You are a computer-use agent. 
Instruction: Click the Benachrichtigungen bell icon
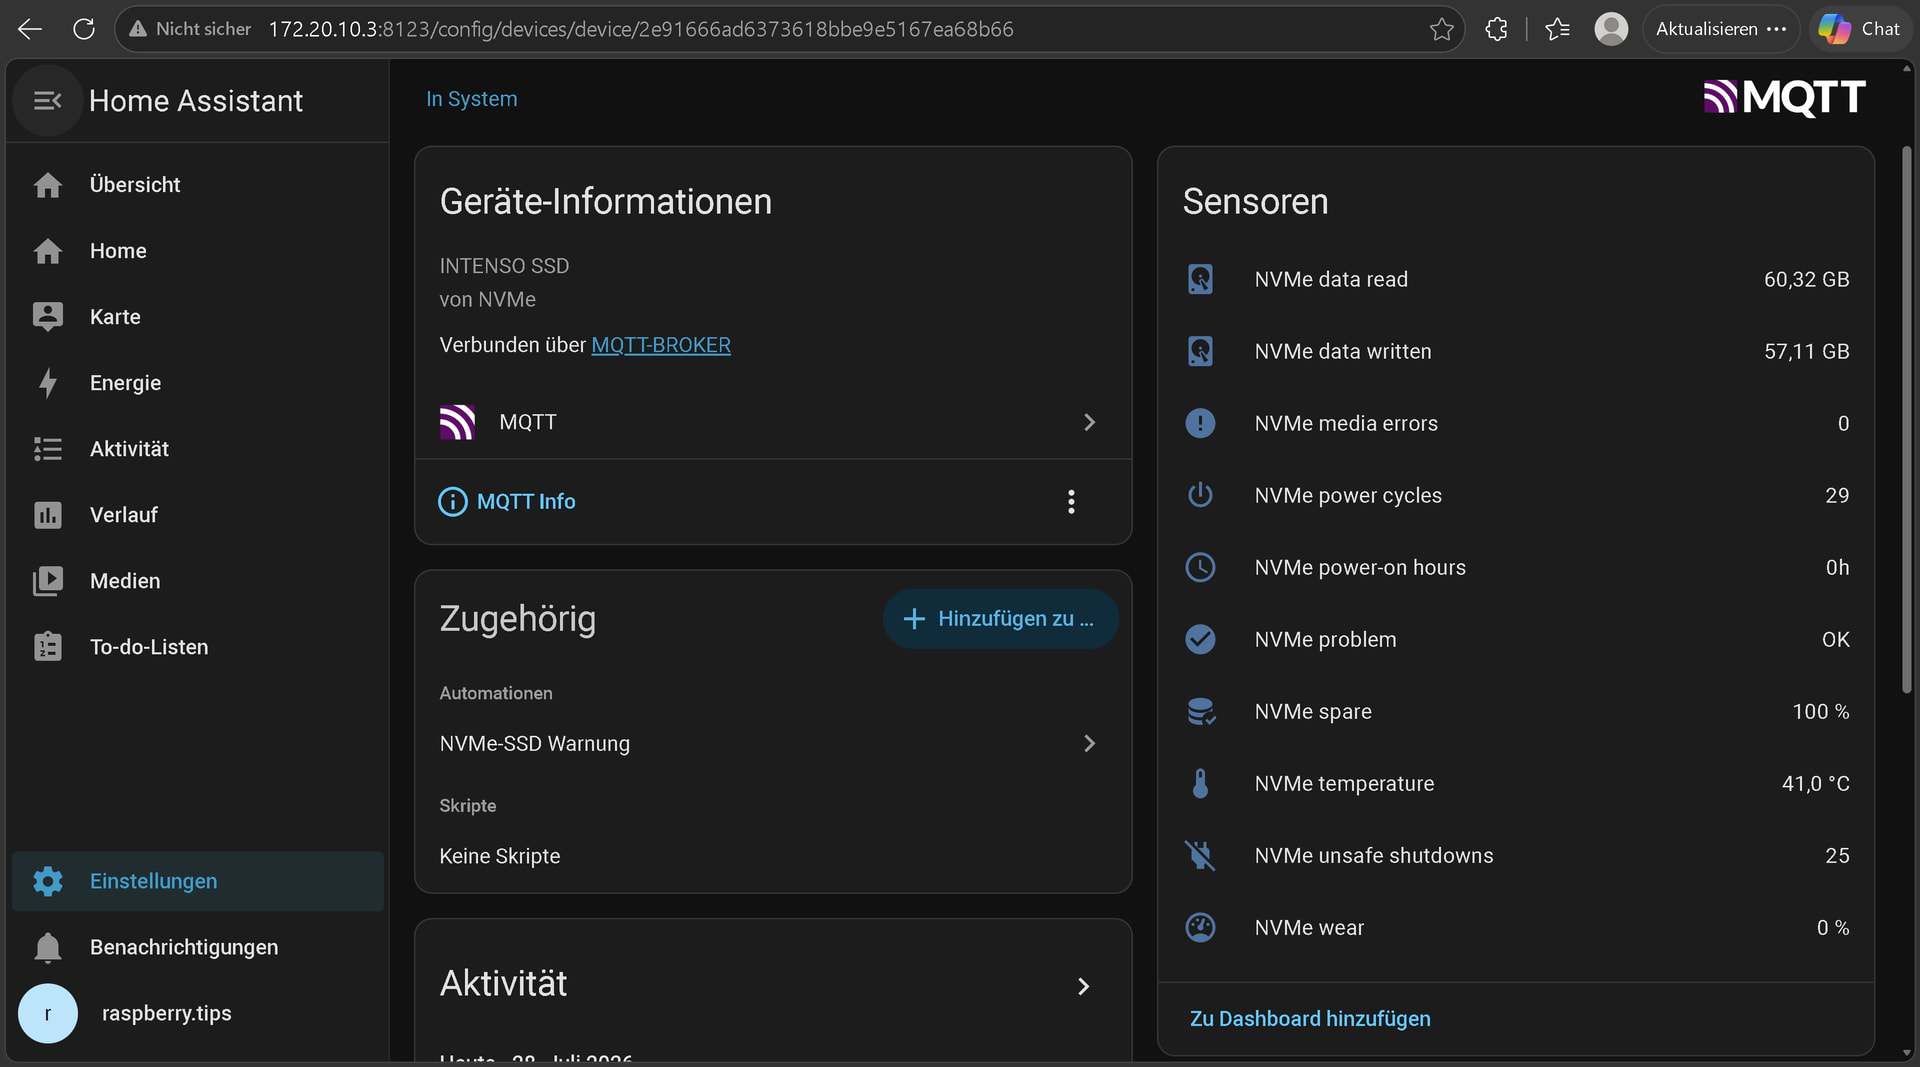(x=47, y=947)
